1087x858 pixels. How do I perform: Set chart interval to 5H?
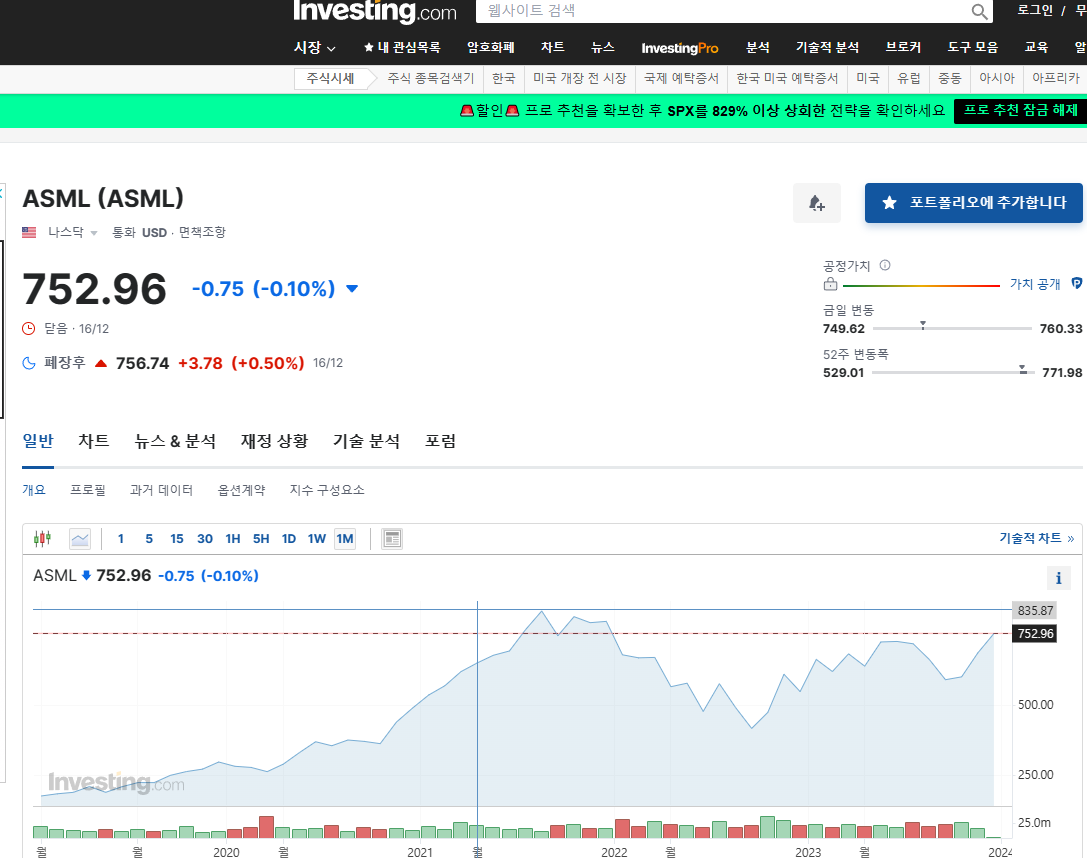261,539
